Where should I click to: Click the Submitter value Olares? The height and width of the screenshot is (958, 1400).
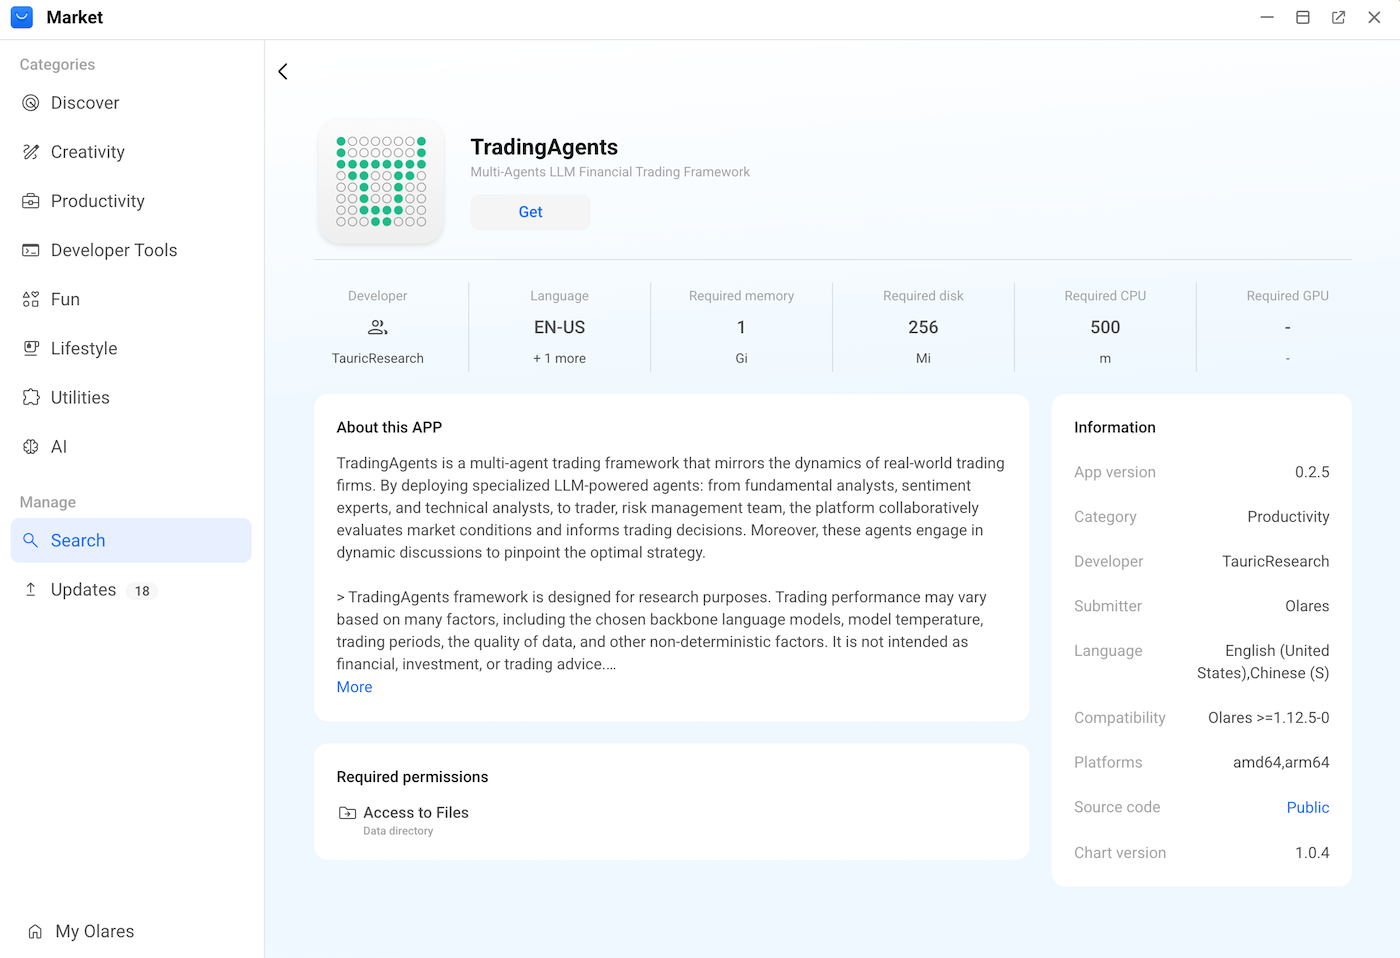tap(1307, 606)
